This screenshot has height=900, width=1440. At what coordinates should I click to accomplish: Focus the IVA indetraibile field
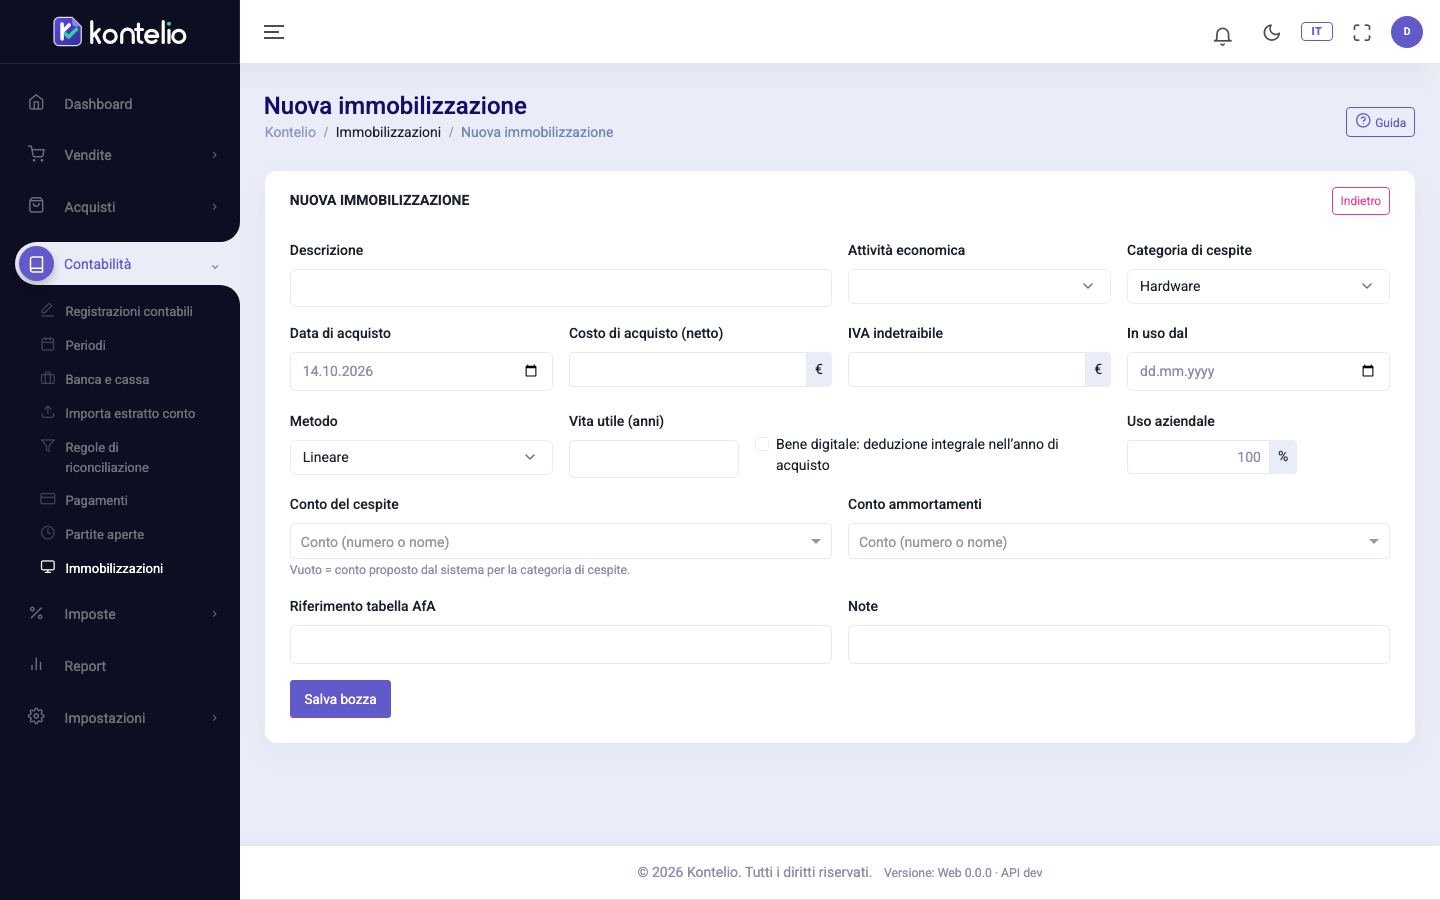967,370
